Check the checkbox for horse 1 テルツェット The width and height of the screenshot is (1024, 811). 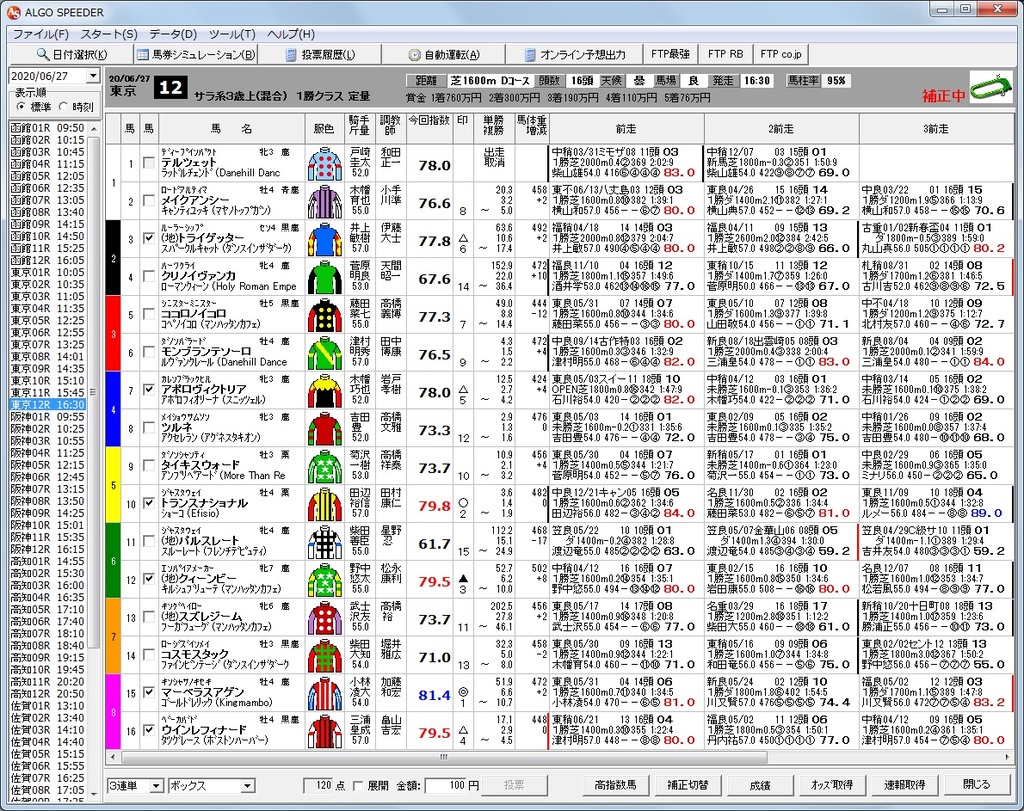[150, 163]
